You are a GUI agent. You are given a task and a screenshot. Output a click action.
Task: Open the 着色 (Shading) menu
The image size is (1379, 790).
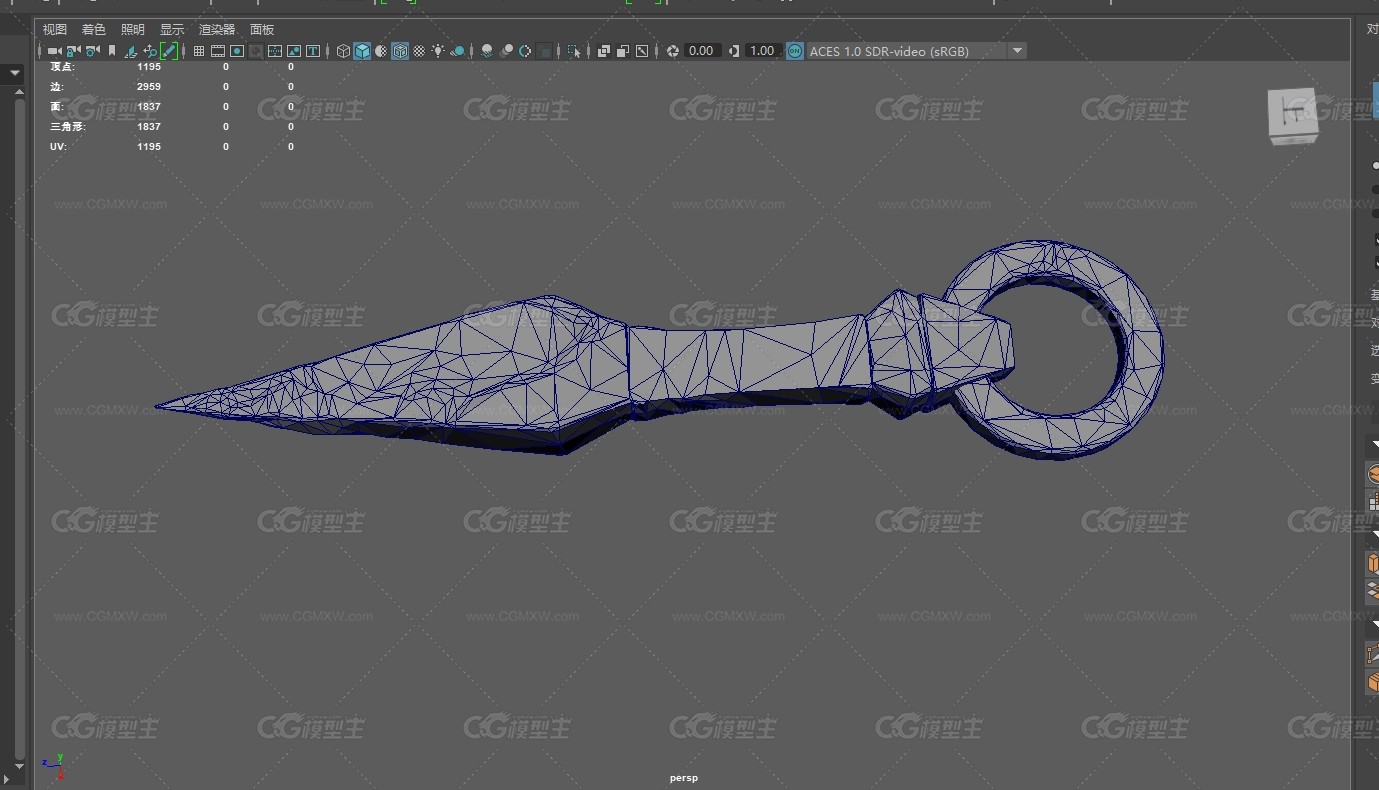pos(94,30)
